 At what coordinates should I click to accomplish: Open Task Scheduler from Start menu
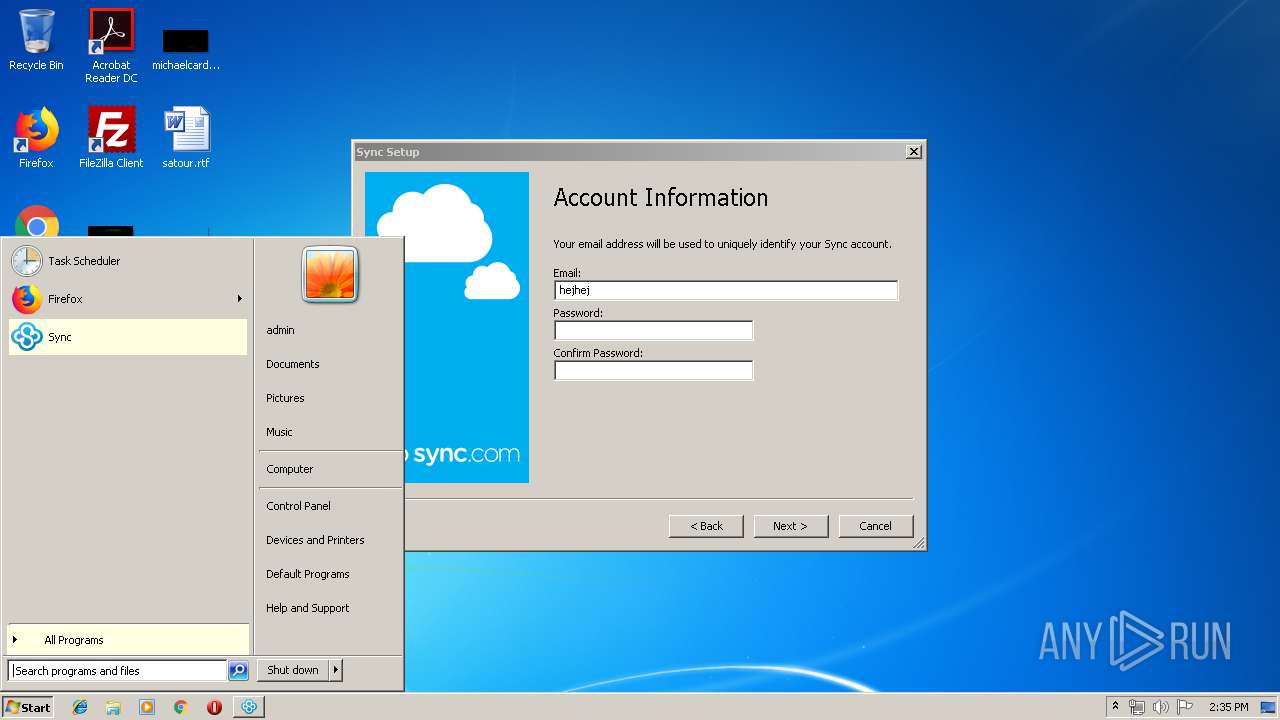click(128, 261)
